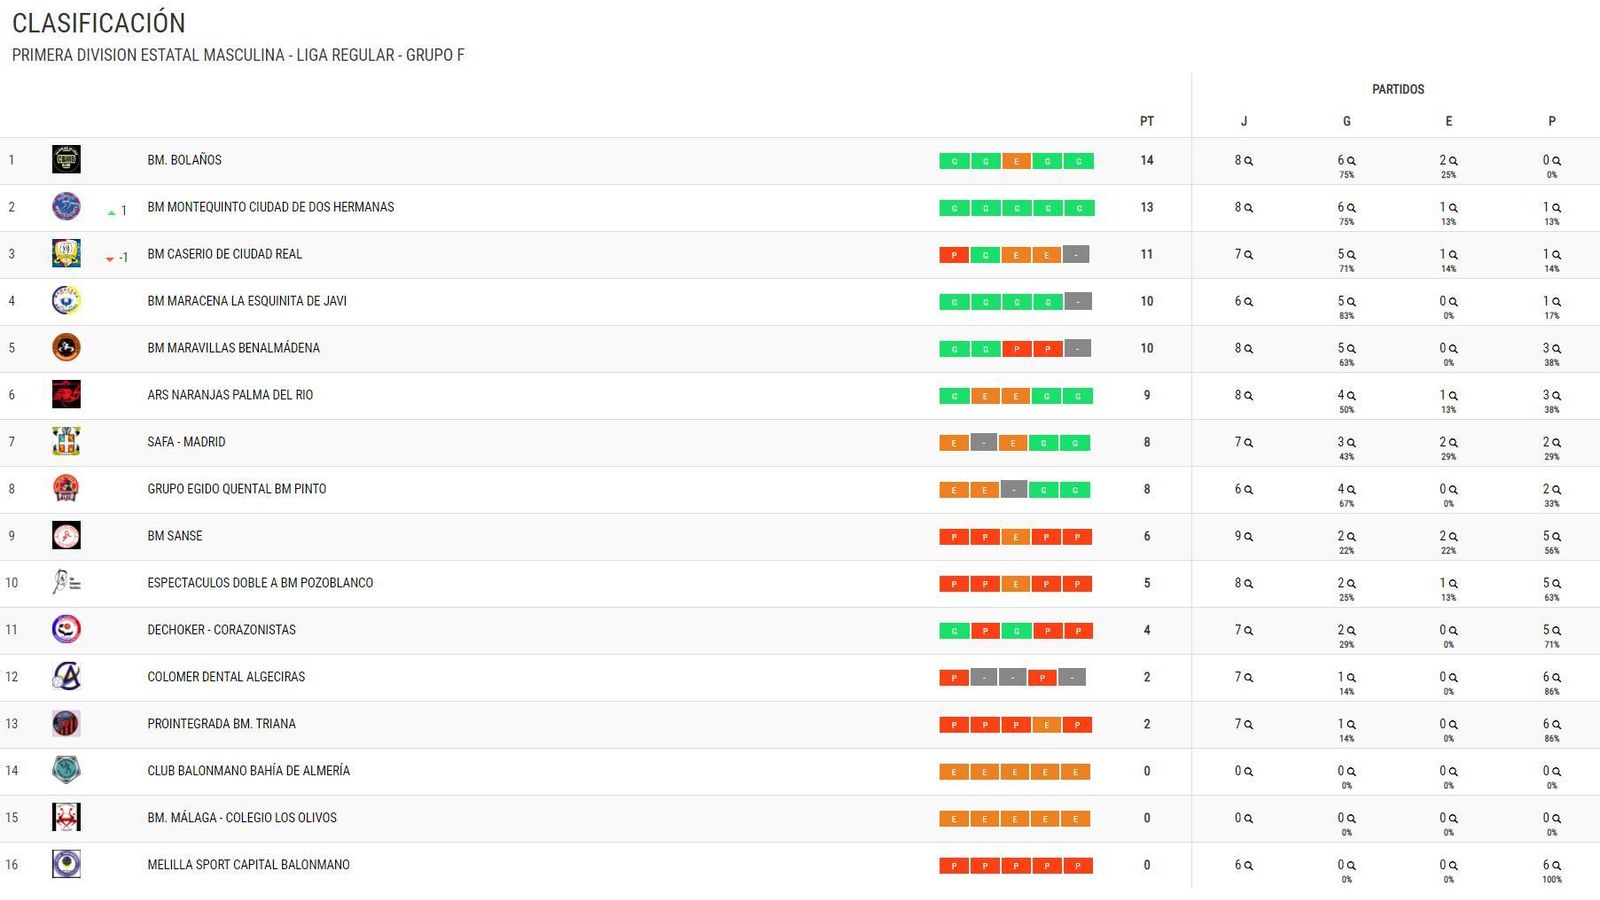Click the Dechoker - Corazonistas team logo
Screen dimensions: 1600x900
coord(66,630)
